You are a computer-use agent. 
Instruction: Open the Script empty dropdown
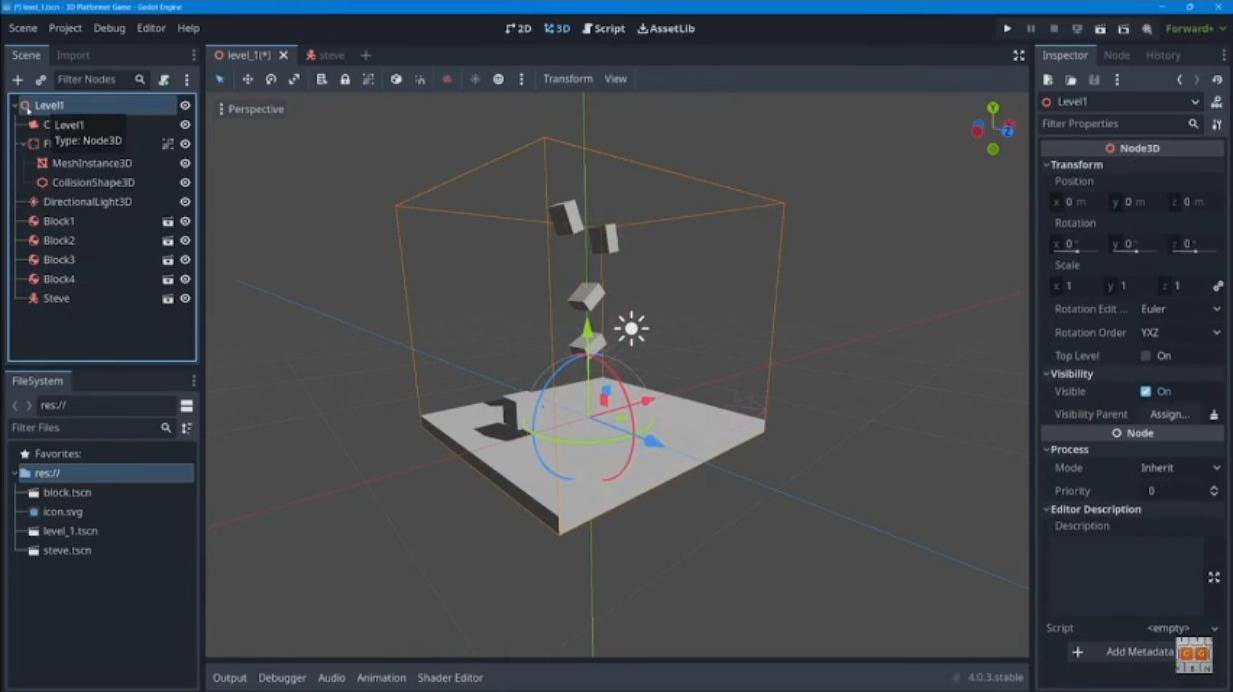click(x=1183, y=628)
